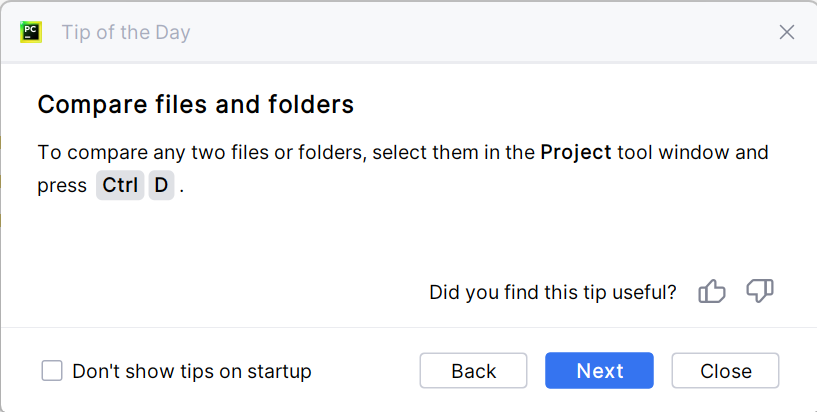Image resolution: width=817 pixels, height=412 pixels.
Task: Click the "Did you find this tip useful?" text
Action: (x=552, y=292)
